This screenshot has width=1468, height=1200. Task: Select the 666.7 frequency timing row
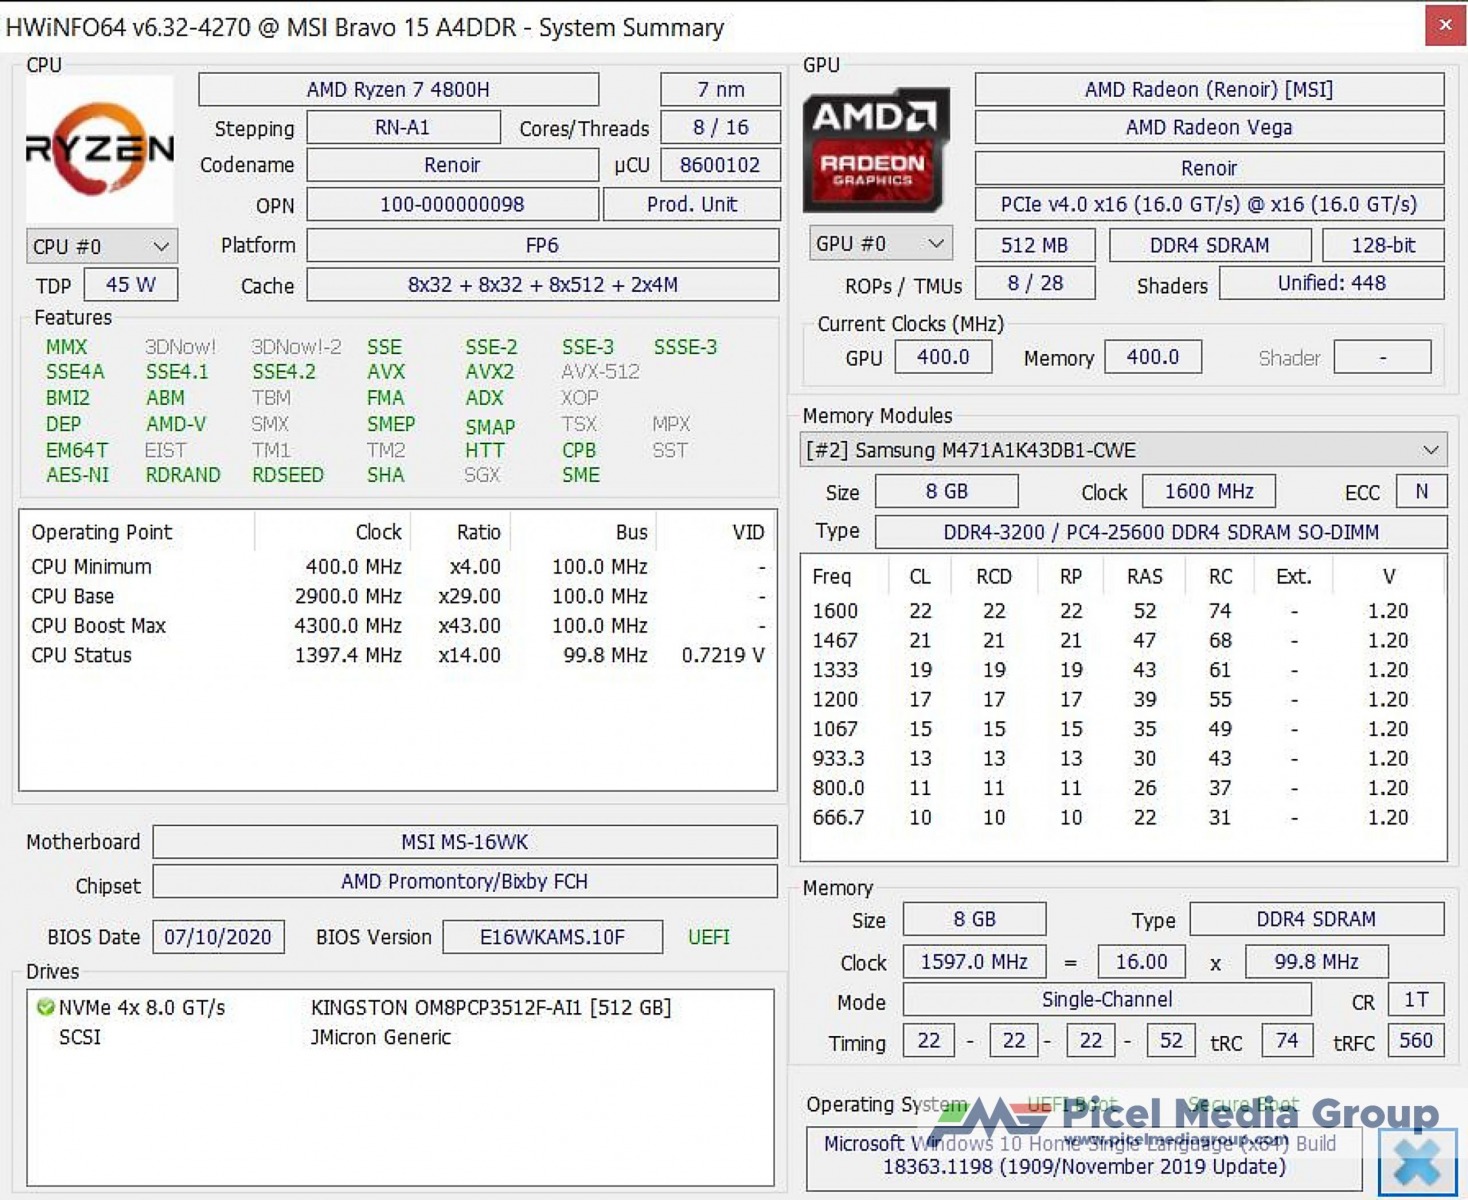point(1123,817)
